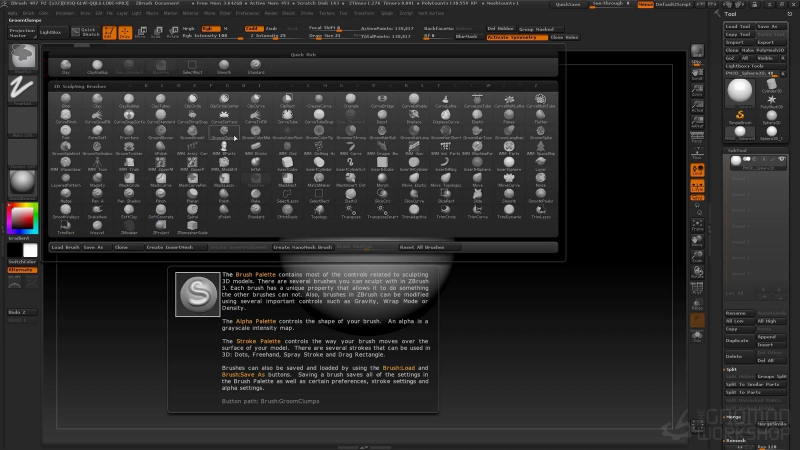Toggle Activate Symmetry
This screenshot has width=800, height=450.
517,37
